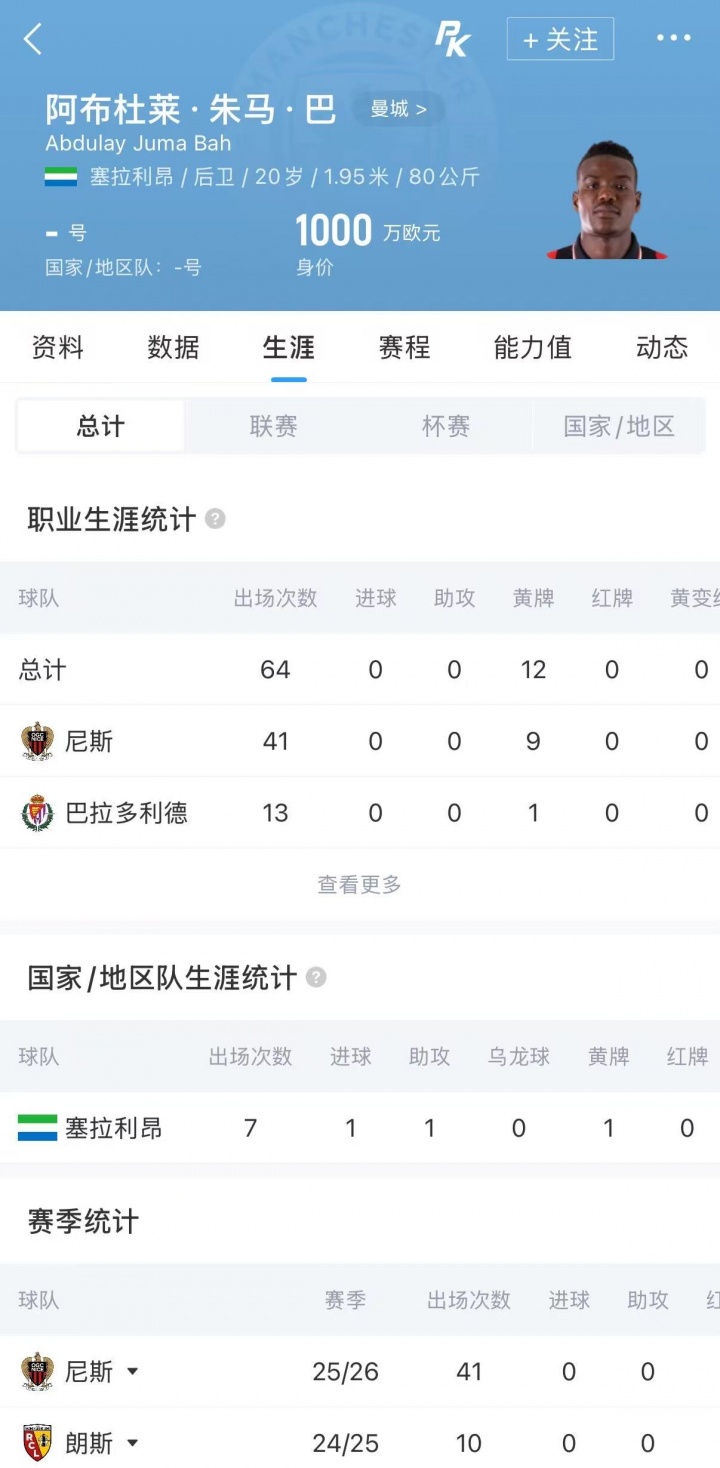Viewport: 720px width, 1468px height.
Task: Open the 数据 tab
Action: coord(173,347)
